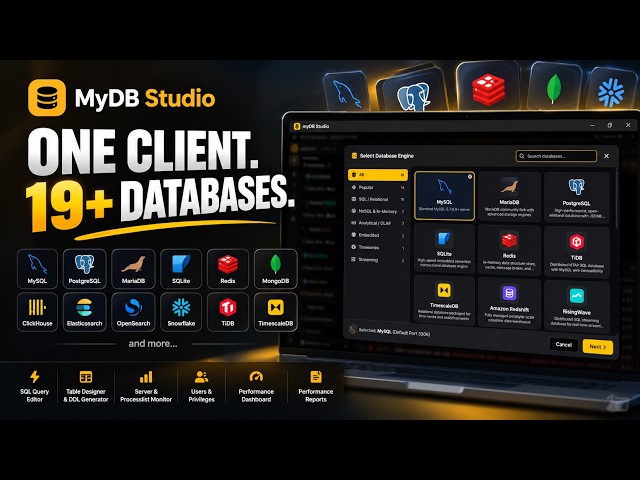Select the Embedded category

tap(378, 235)
